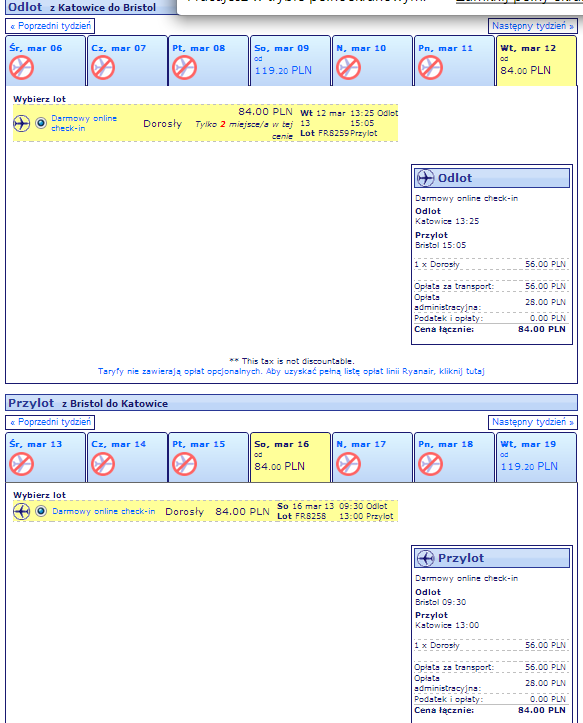Click 'Cena łącznie' total in Przylot summary

[x=490, y=710]
